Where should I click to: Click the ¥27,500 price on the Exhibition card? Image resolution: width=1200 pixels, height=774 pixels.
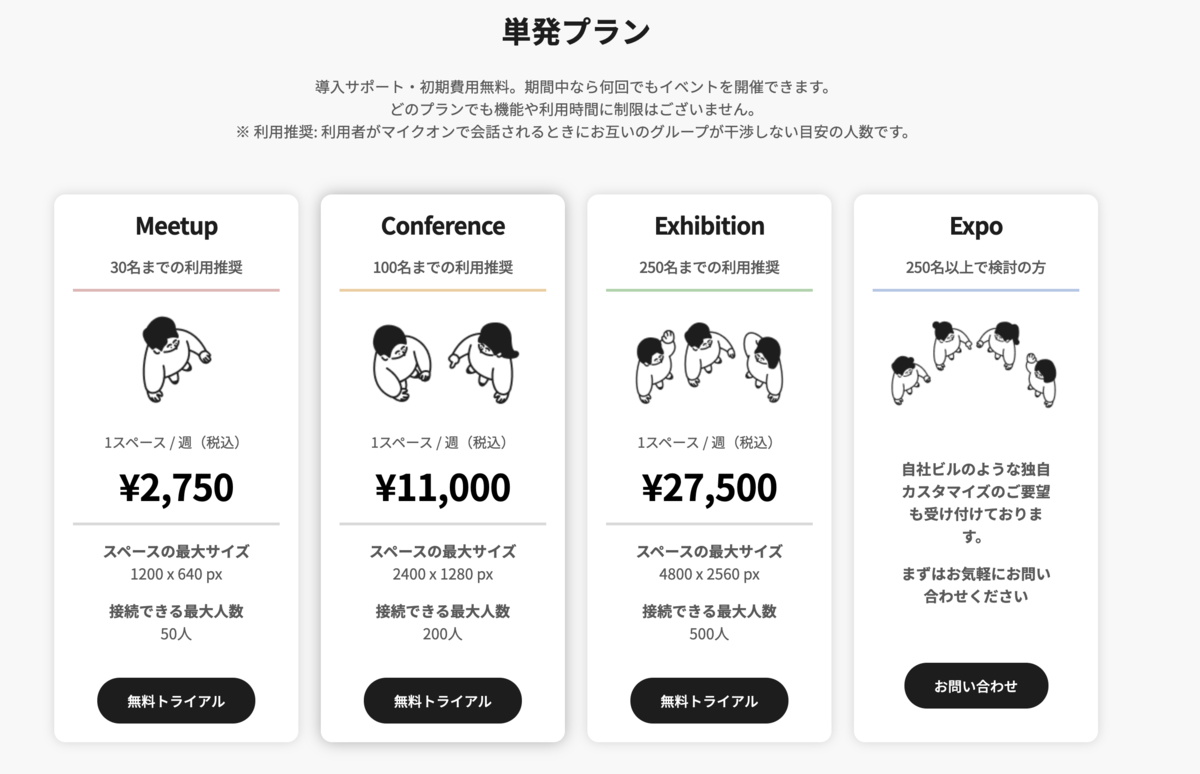pyautogui.click(x=709, y=487)
